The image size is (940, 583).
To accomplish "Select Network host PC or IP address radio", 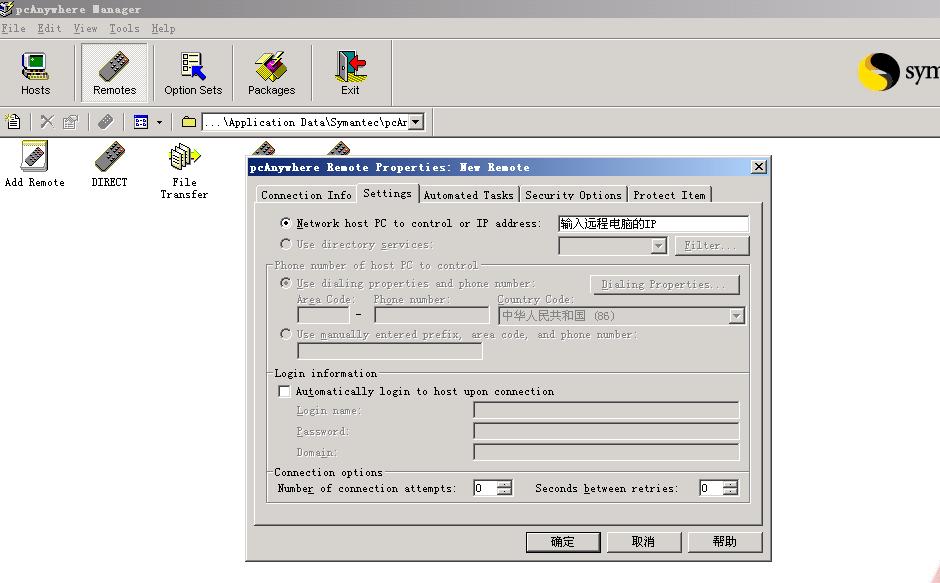I will (x=286, y=223).
